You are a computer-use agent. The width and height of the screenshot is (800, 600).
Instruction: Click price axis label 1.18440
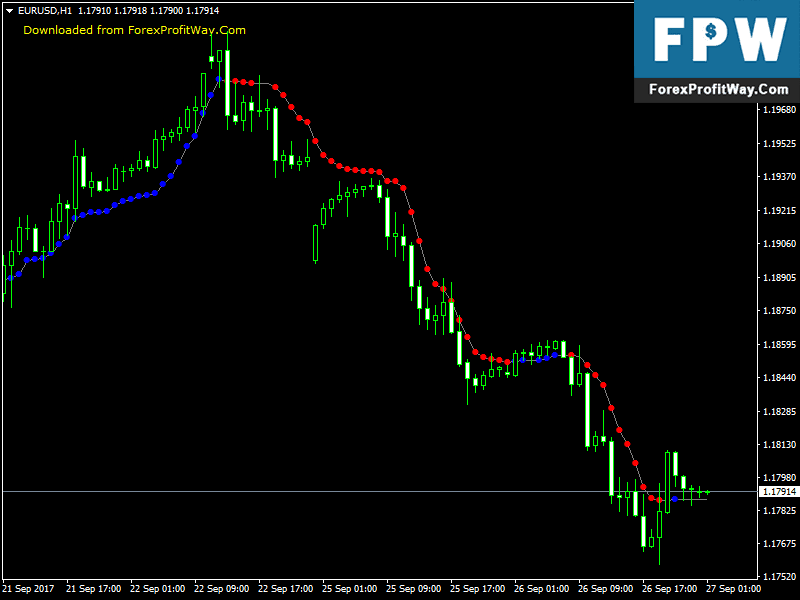click(x=779, y=378)
